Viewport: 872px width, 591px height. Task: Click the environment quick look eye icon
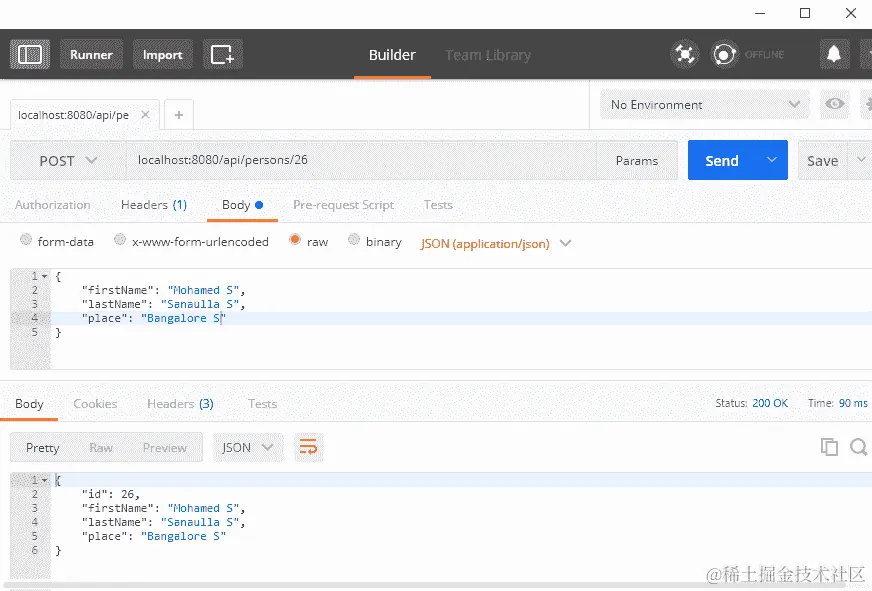click(x=835, y=104)
